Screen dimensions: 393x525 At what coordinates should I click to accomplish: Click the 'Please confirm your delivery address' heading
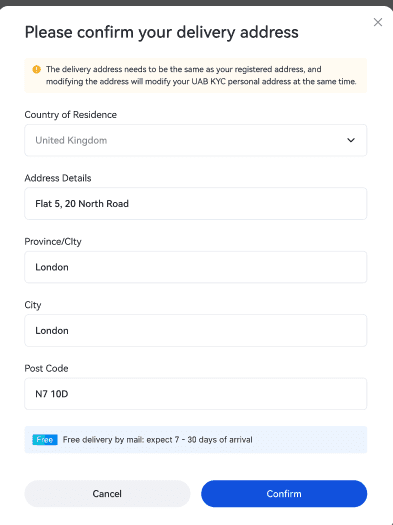coord(161,33)
